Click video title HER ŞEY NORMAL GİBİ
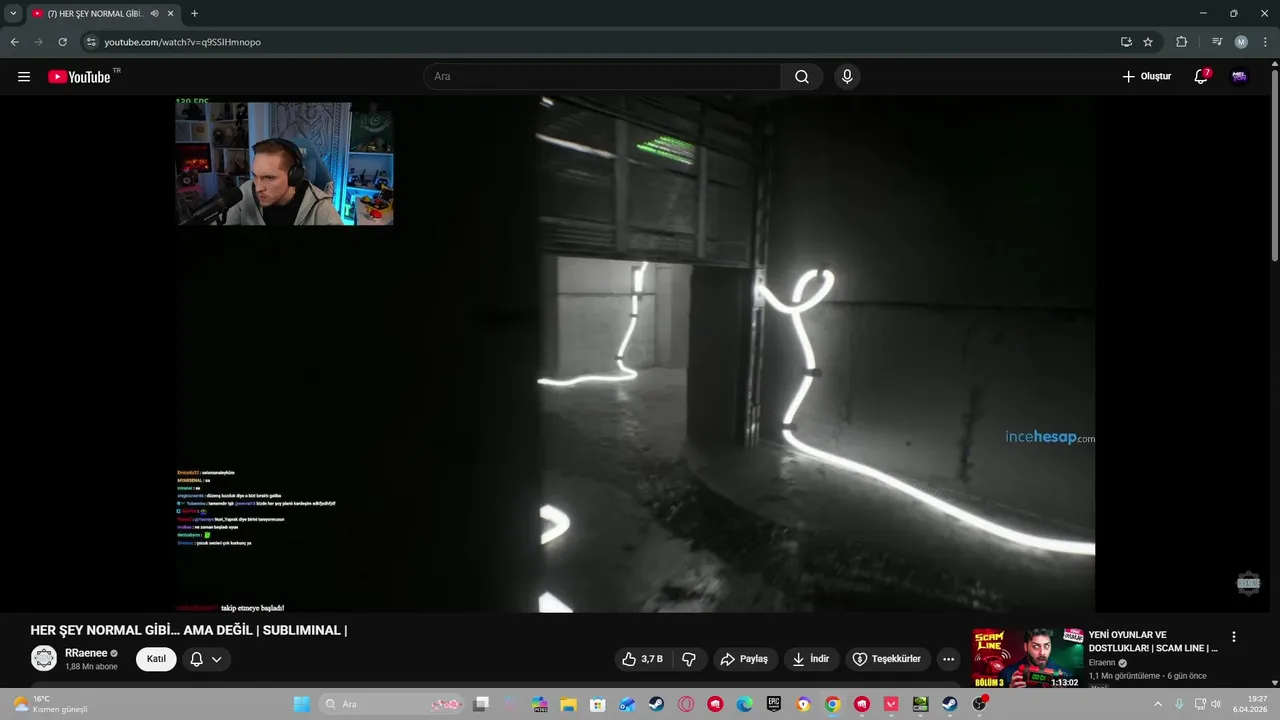Viewport: 1280px width, 720px height. click(189, 630)
